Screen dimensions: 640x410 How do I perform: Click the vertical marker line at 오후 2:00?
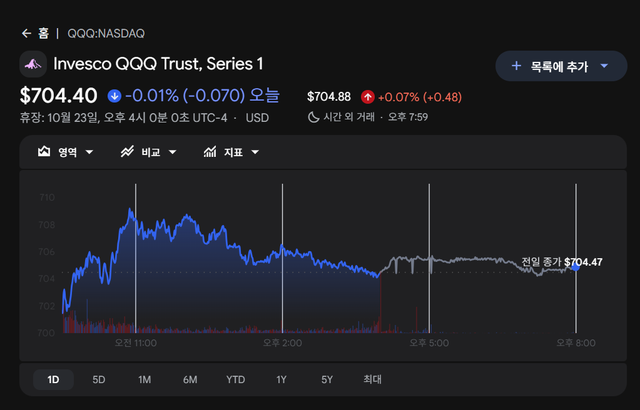[x=282, y=258]
